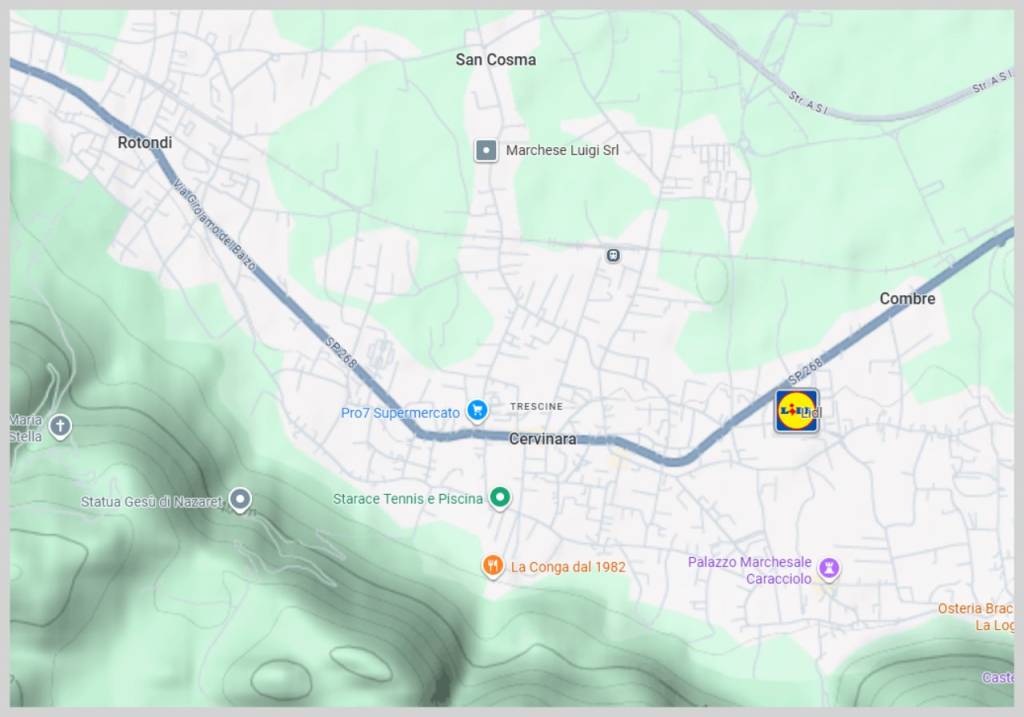Image resolution: width=1024 pixels, height=717 pixels.
Task: Open Palazzo Marchesale Caracciolo purple landmark pin
Action: (x=829, y=568)
